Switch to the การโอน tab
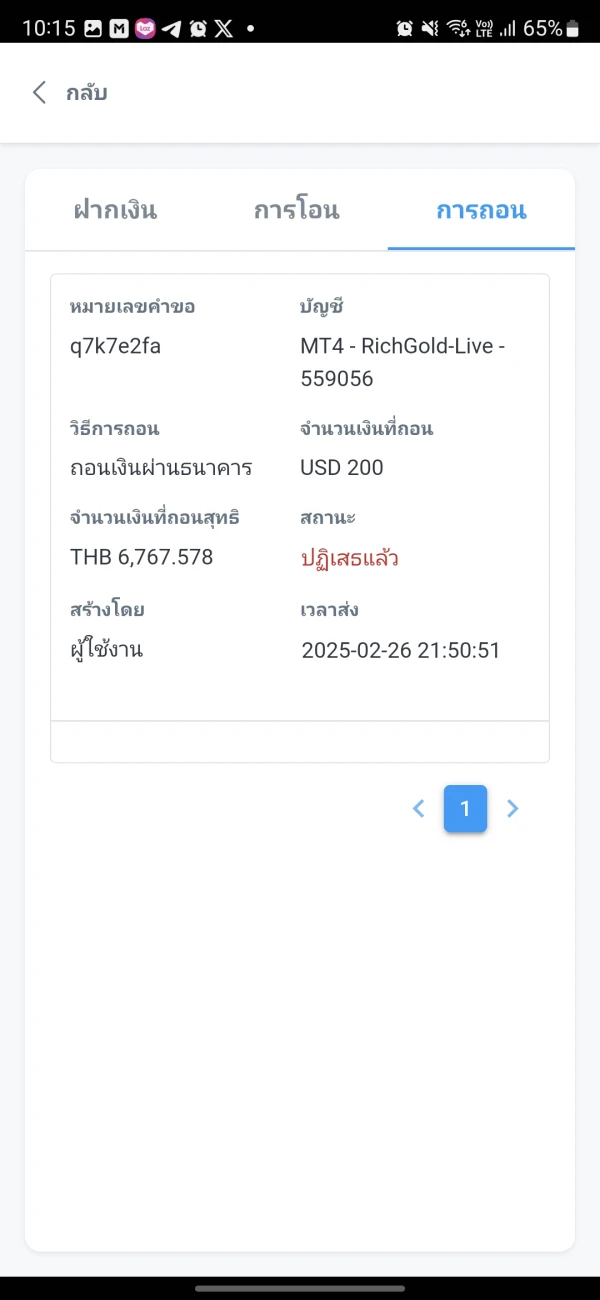 tap(296, 210)
